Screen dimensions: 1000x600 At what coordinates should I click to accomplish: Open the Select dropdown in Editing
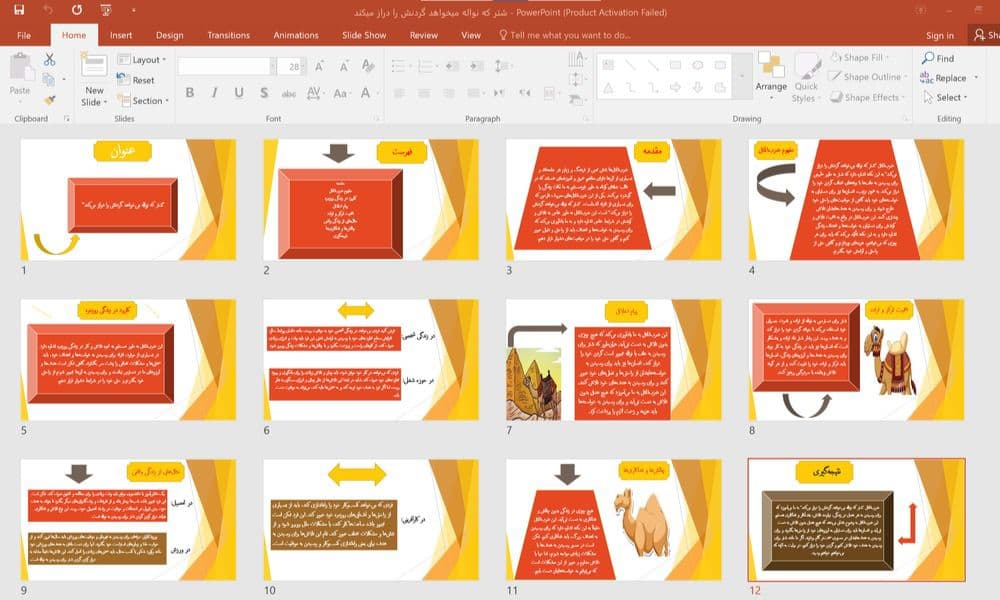945,98
